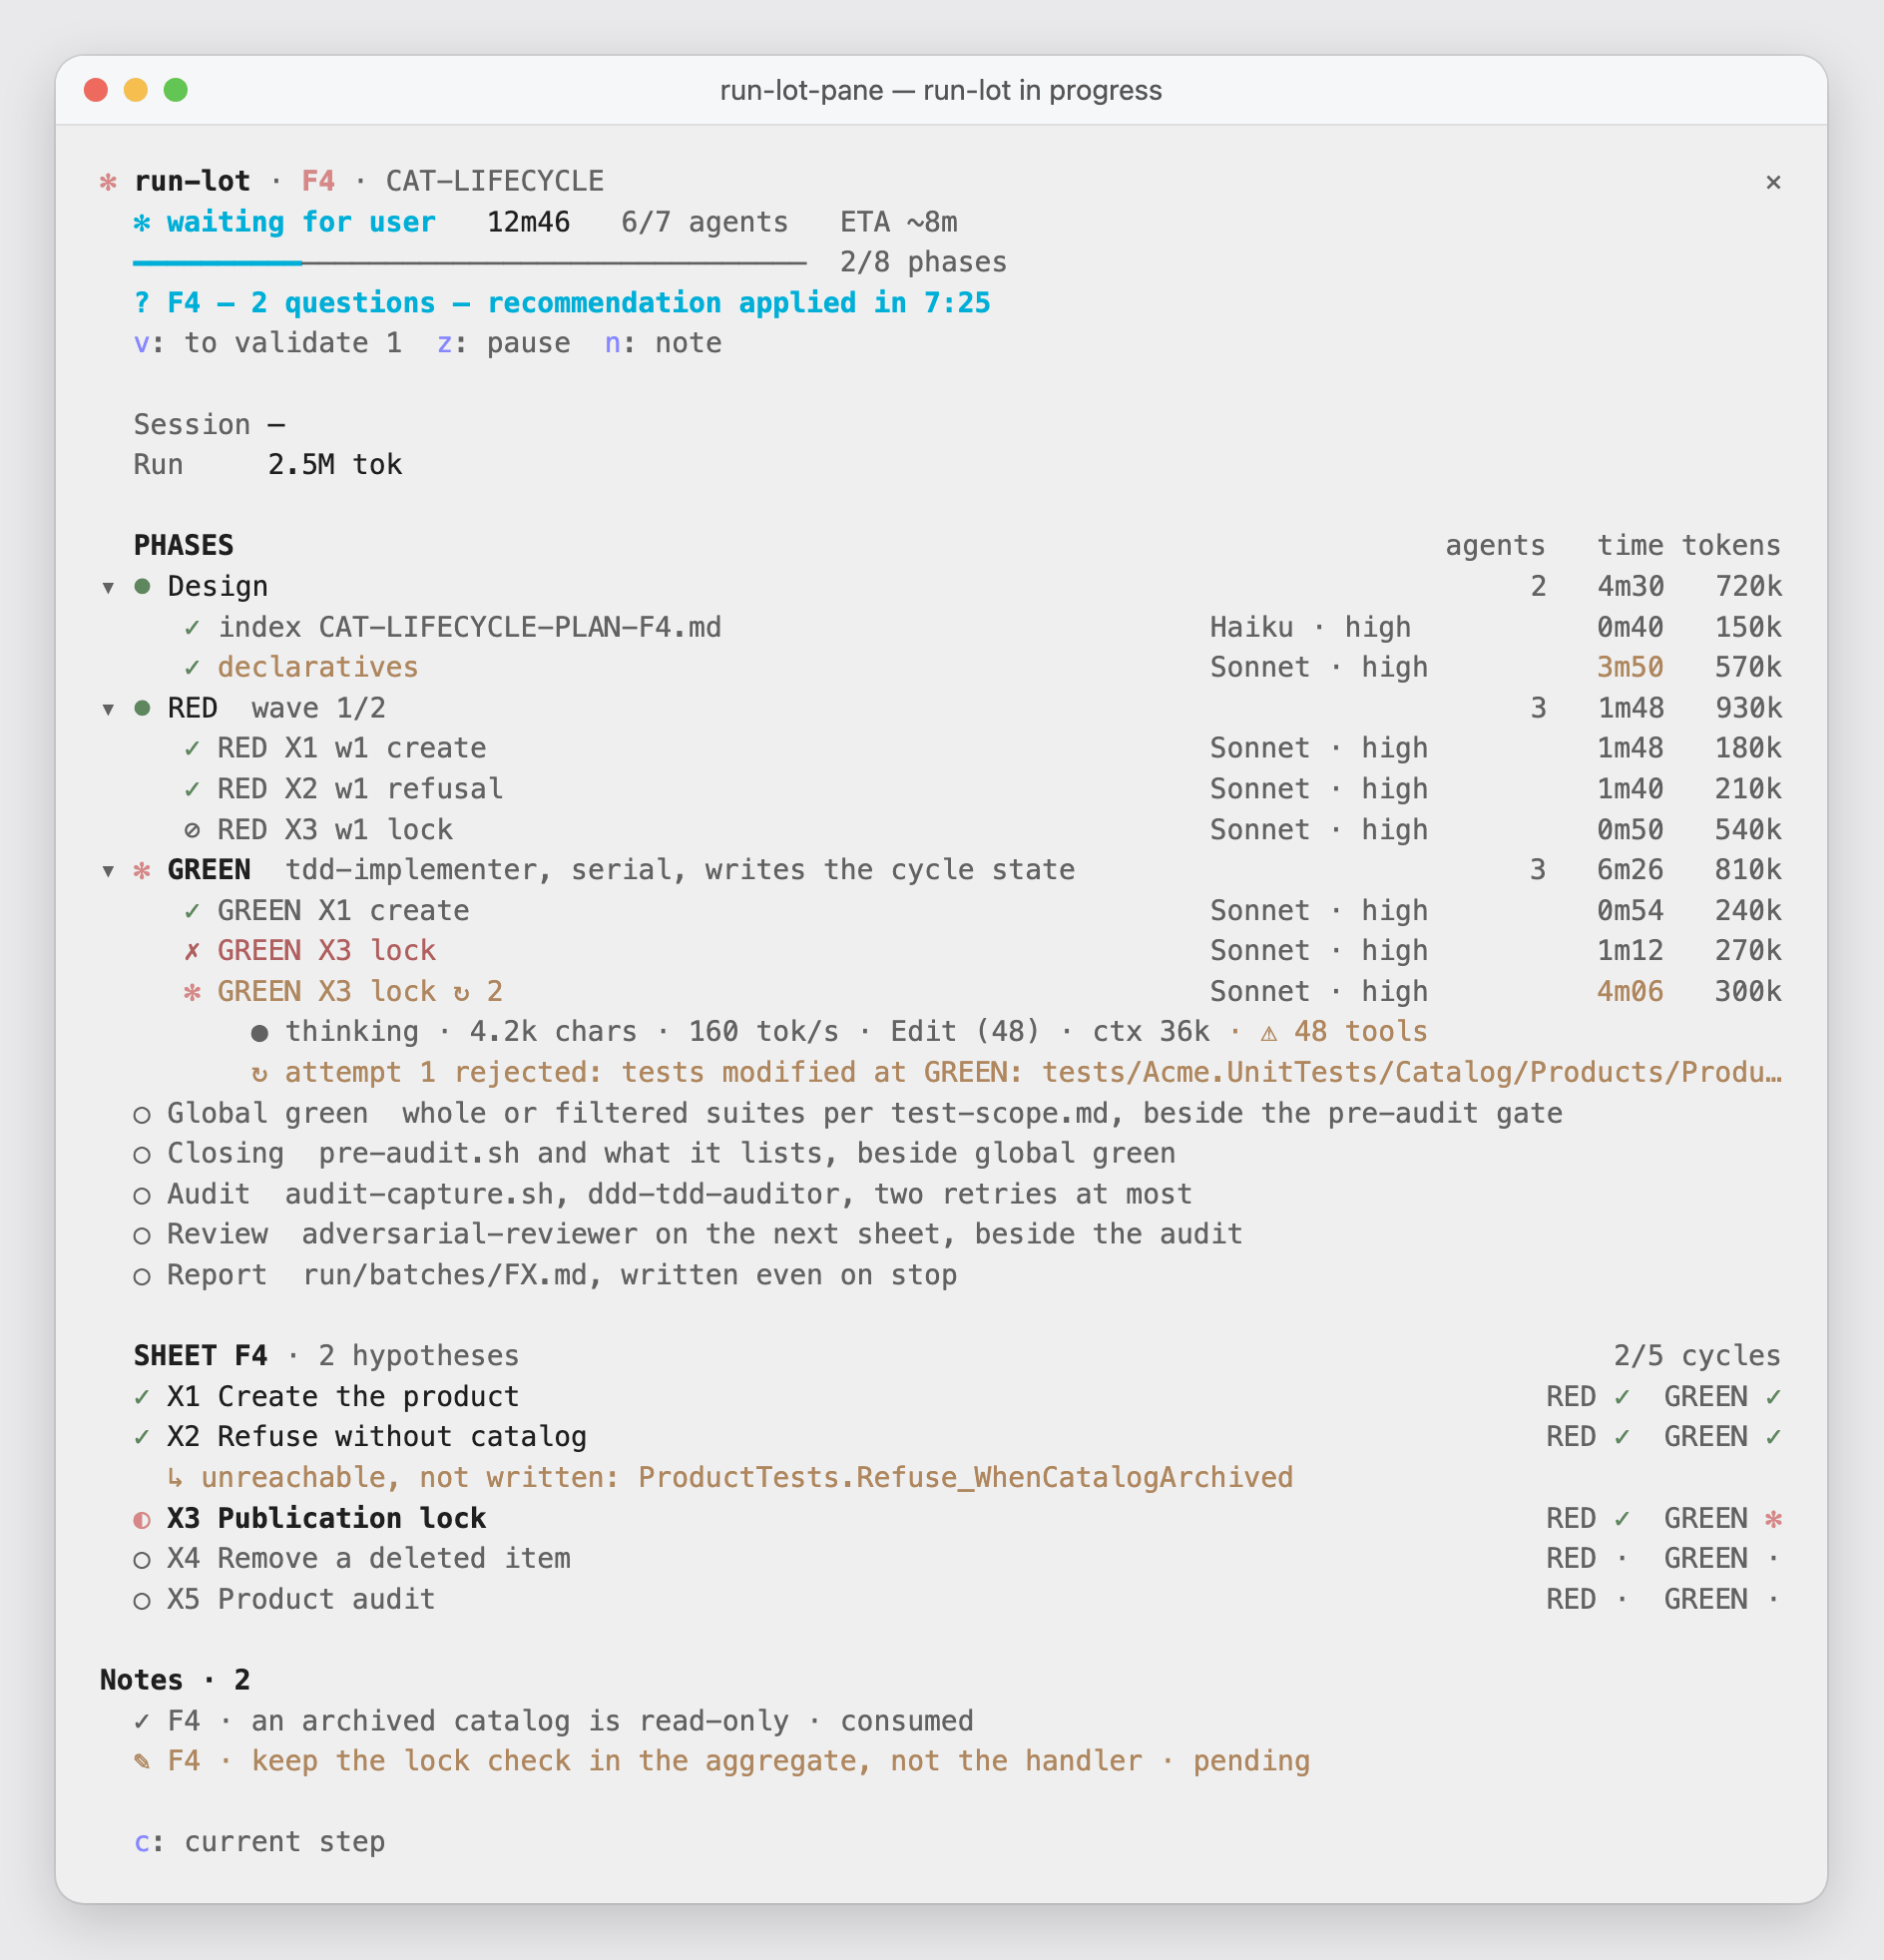Select the X1 Create the product cycle
This screenshot has width=1884, height=1960.
[957, 1397]
